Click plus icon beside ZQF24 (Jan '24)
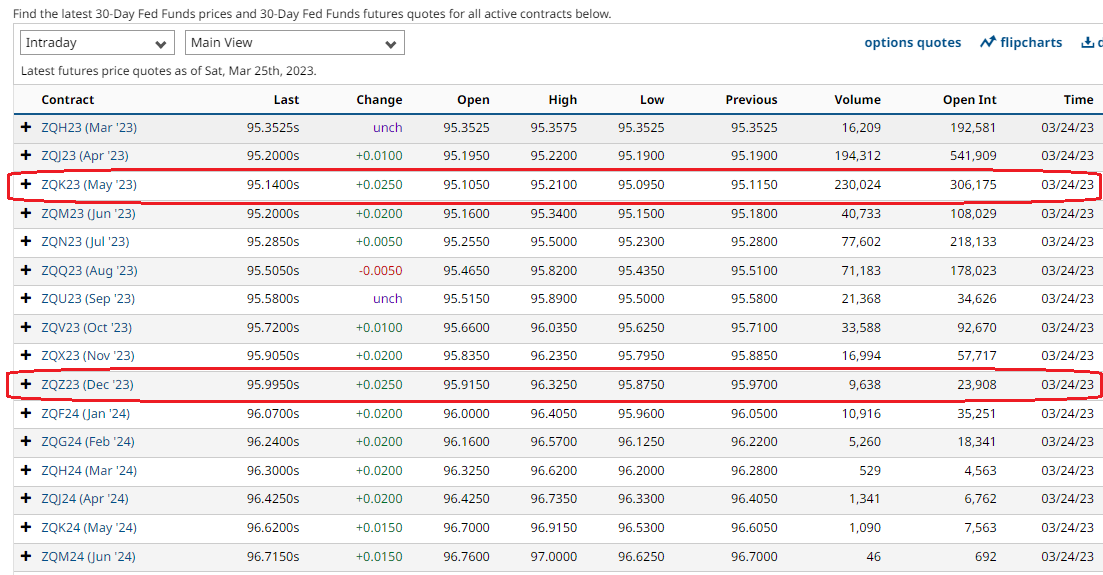Screen dimensions: 1103x575 (26, 413)
